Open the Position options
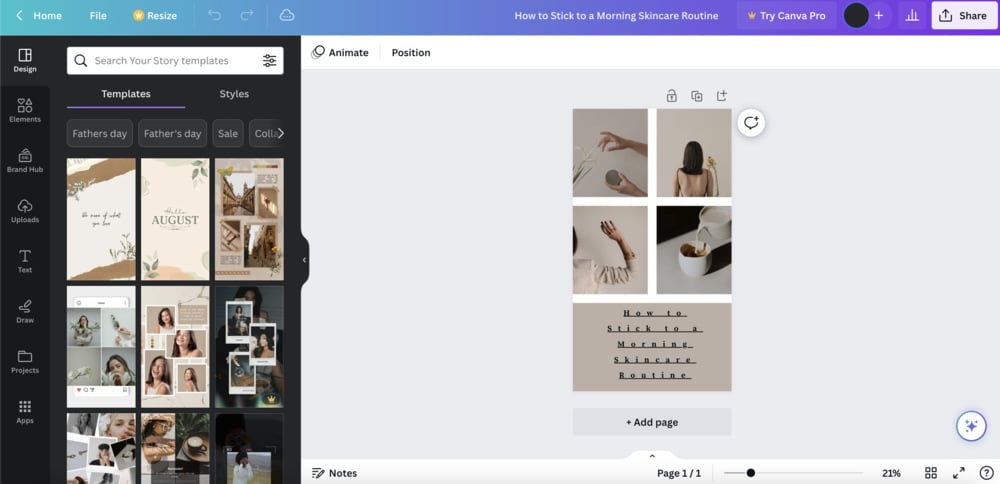The width and height of the screenshot is (1000, 484). 411,52
